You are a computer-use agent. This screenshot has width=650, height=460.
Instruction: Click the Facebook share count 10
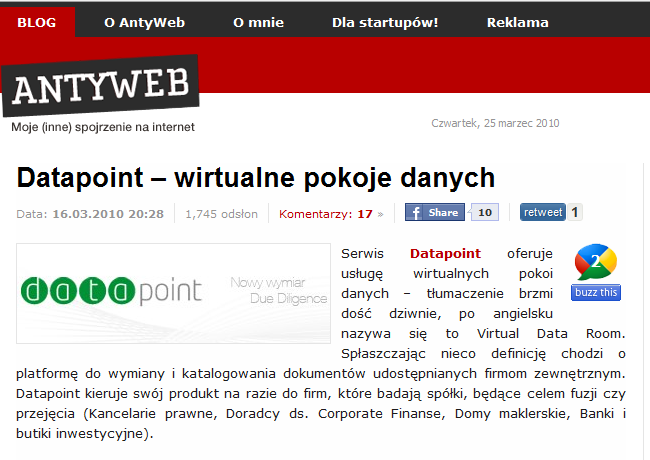(x=485, y=212)
